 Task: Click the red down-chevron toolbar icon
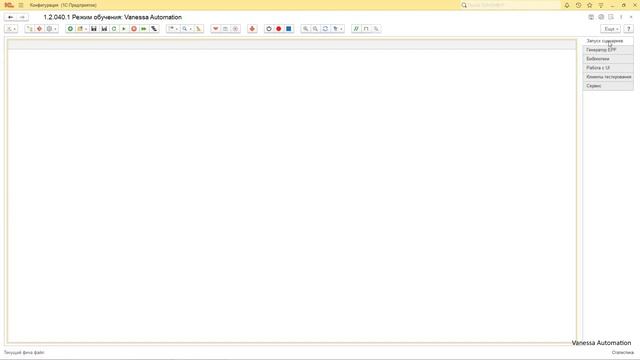pyautogui.click(x=216, y=29)
